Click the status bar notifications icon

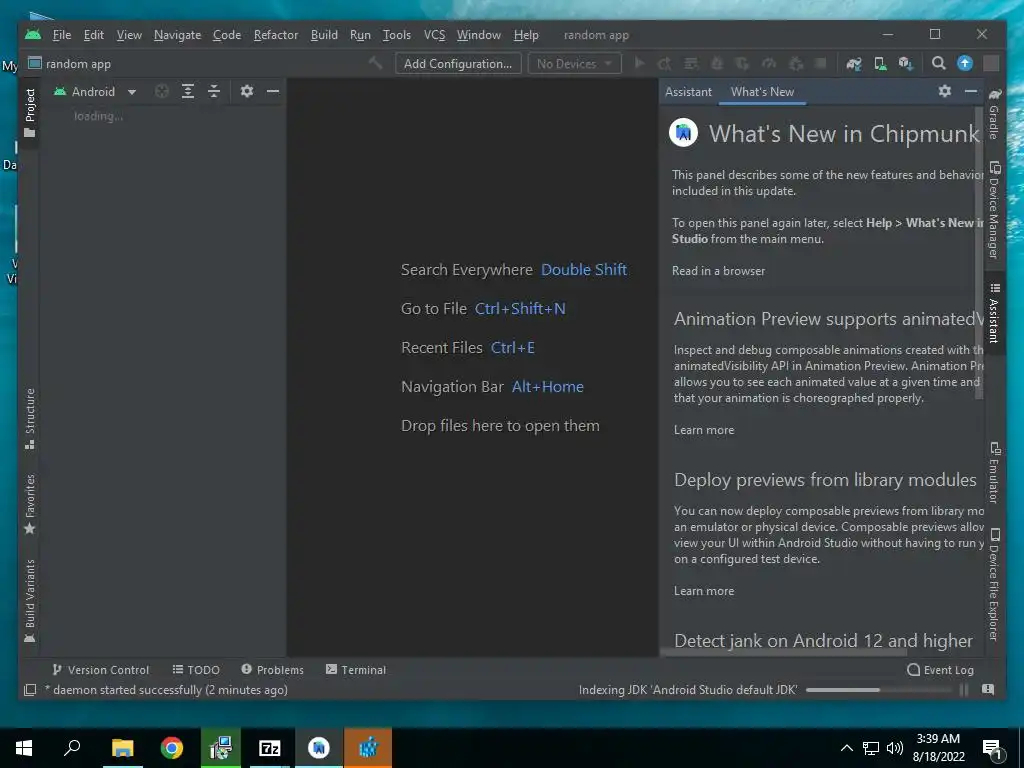(x=988, y=690)
